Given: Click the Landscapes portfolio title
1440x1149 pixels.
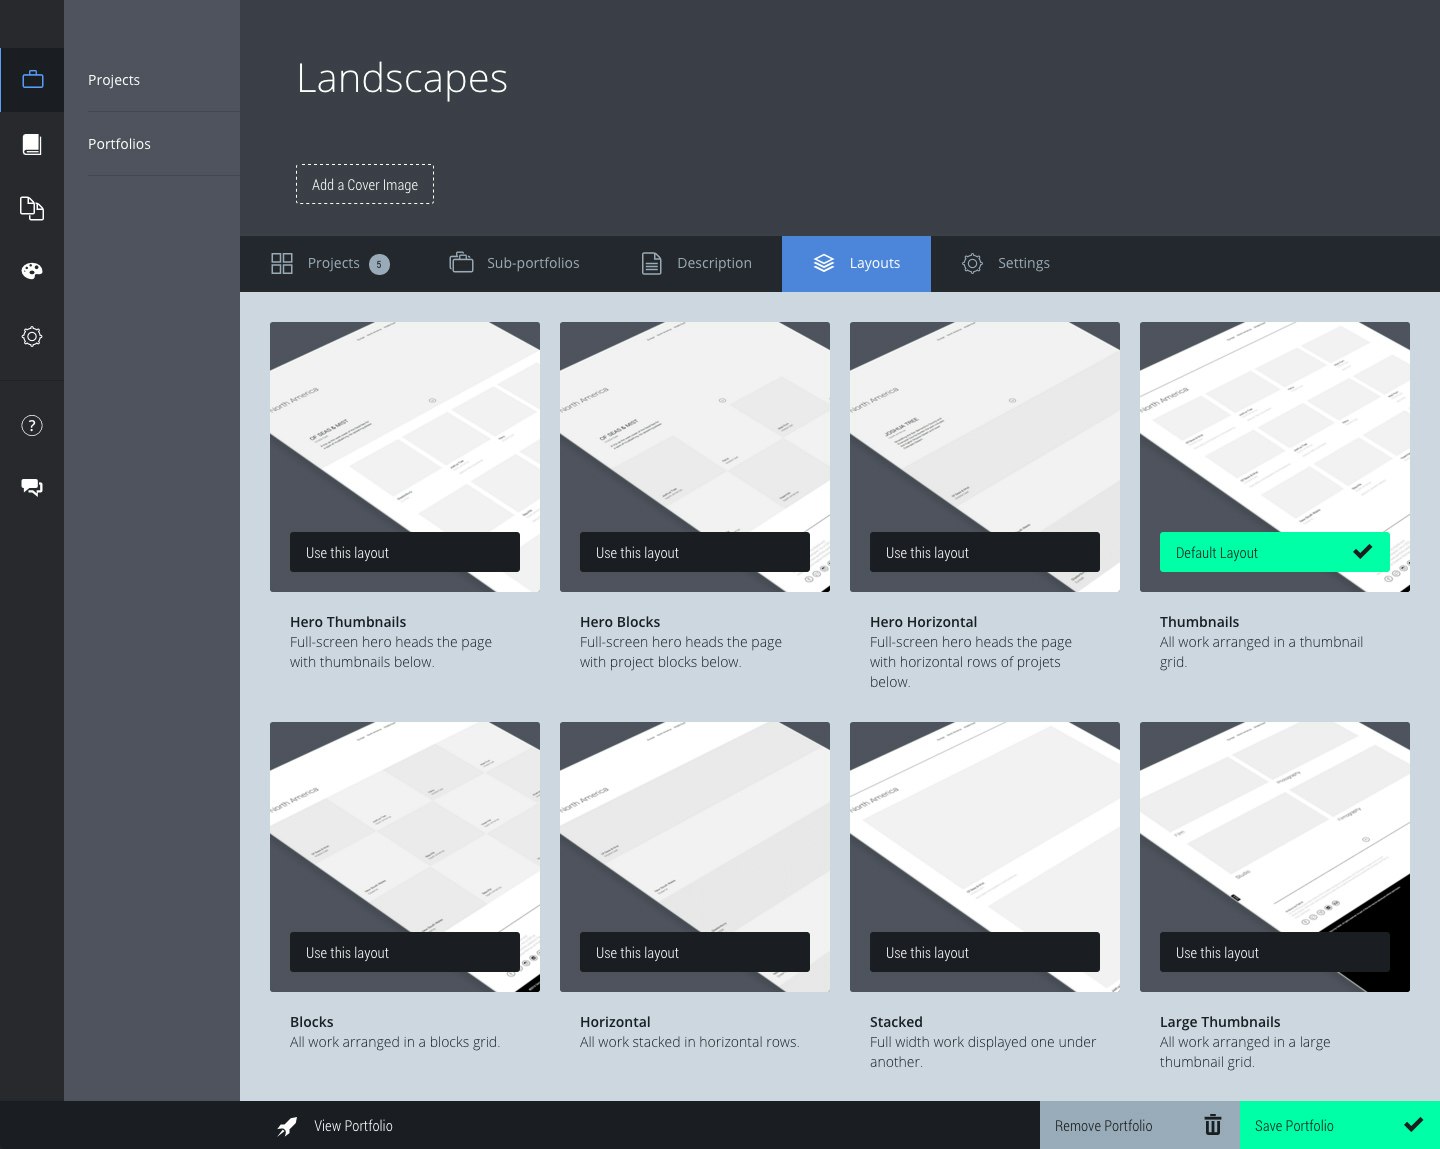Looking at the screenshot, I should [402, 79].
